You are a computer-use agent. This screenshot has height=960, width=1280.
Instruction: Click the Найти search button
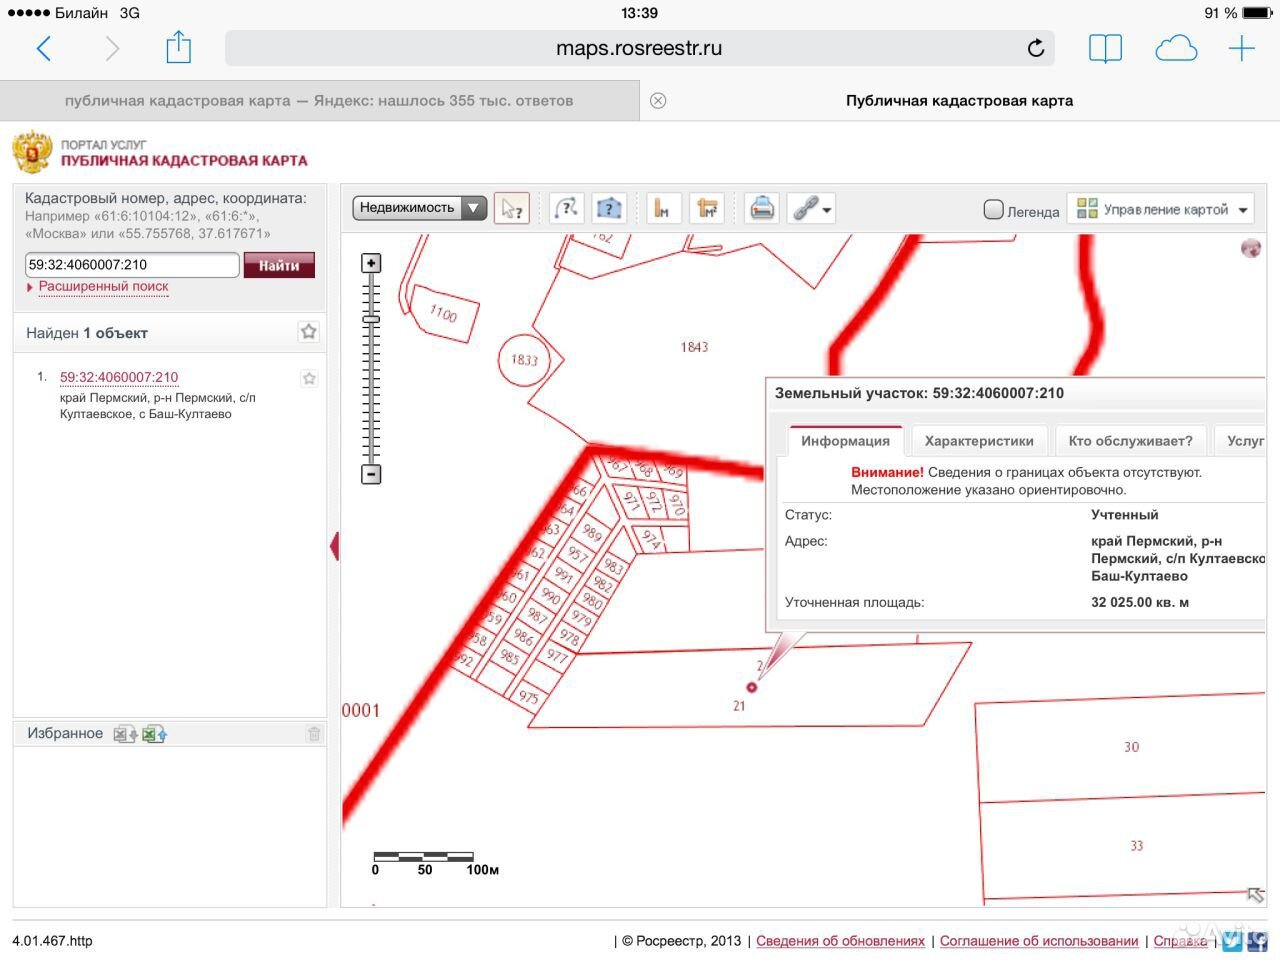tap(279, 265)
